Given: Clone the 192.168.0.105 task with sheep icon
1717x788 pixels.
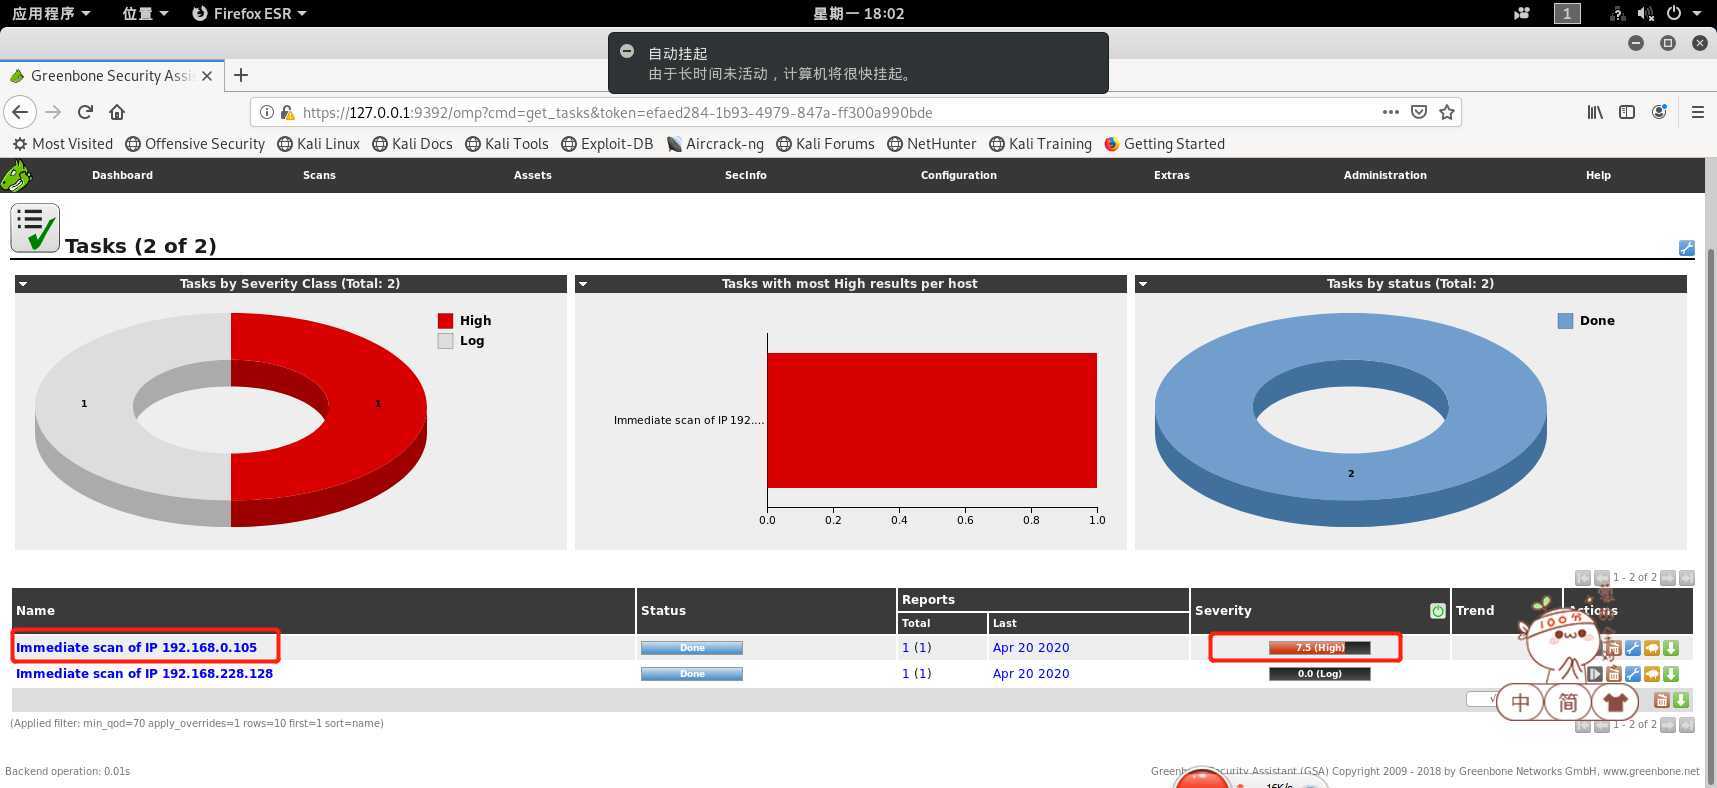Looking at the screenshot, I should coord(1652,648).
